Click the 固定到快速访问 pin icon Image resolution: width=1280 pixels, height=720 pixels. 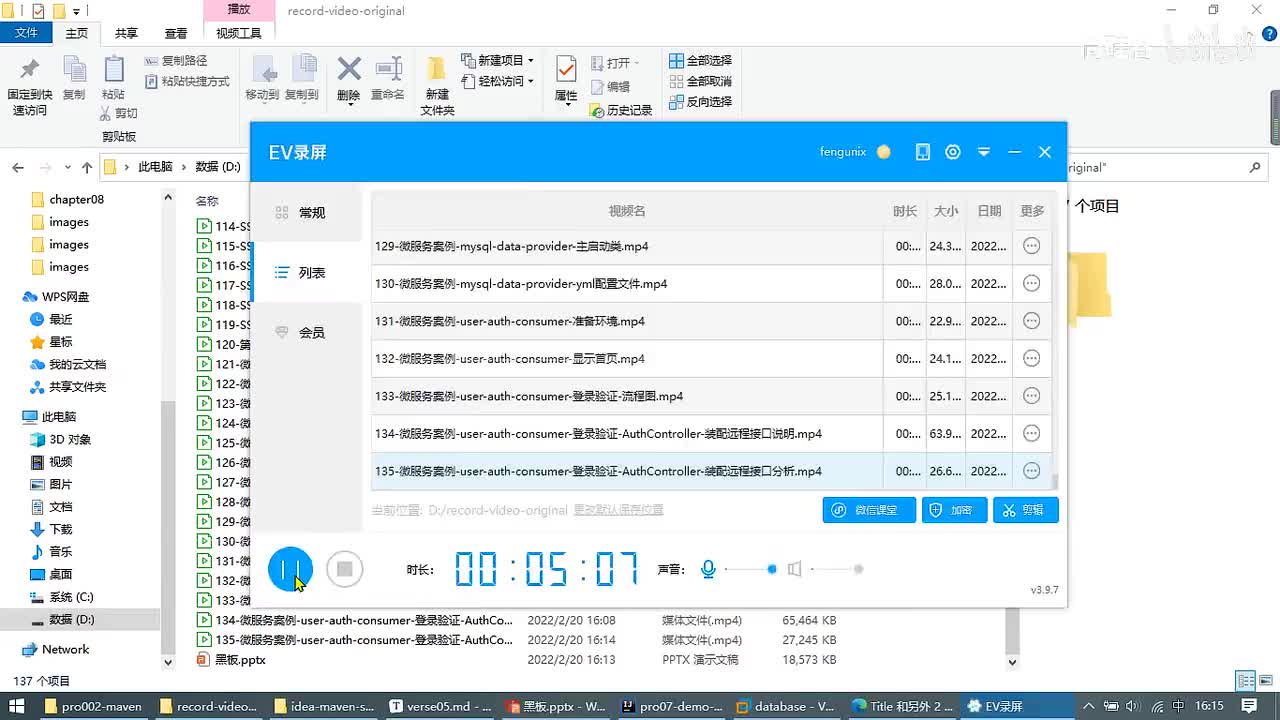tap(30, 69)
